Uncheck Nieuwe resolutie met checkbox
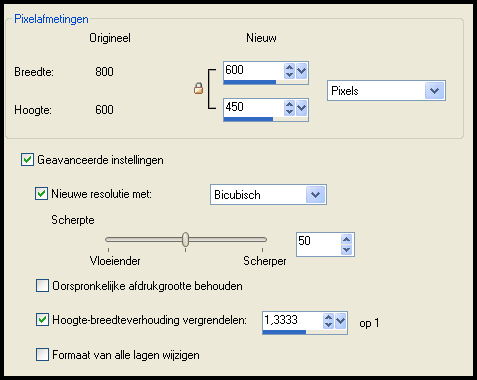Image resolution: width=477 pixels, height=380 pixels. click(41, 194)
